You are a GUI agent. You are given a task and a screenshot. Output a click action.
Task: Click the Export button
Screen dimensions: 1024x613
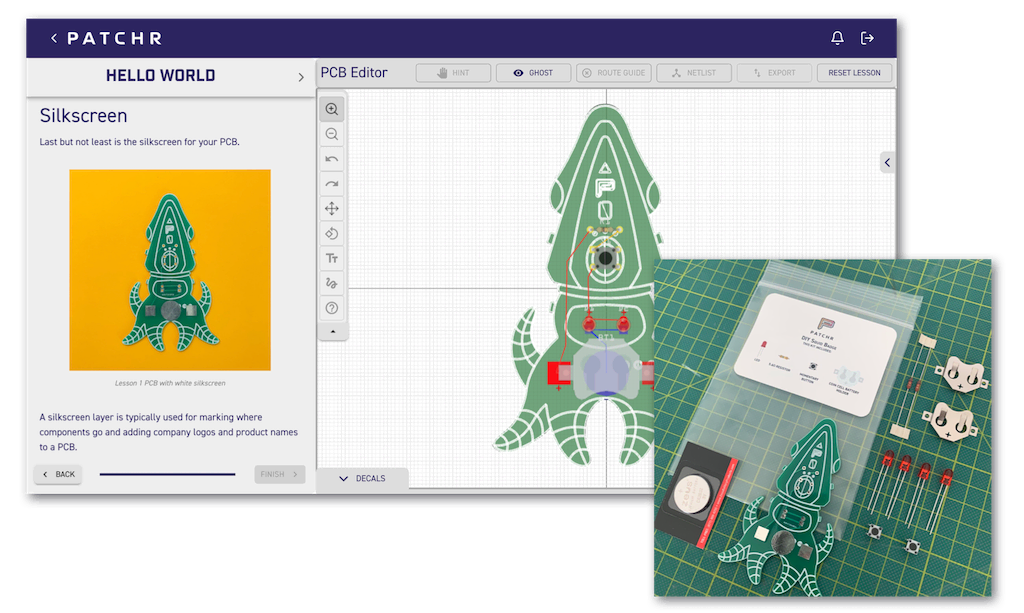click(774, 73)
